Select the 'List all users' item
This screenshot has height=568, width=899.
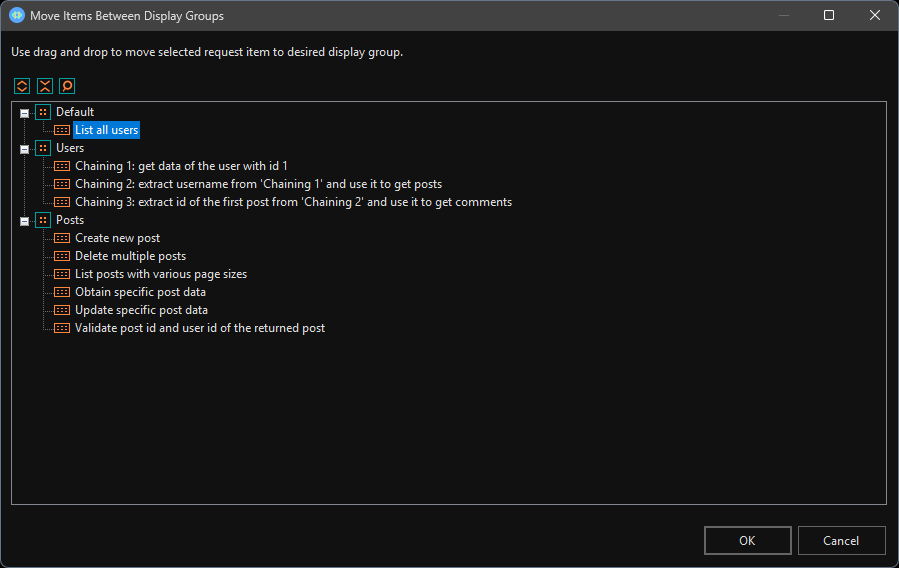coord(107,130)
